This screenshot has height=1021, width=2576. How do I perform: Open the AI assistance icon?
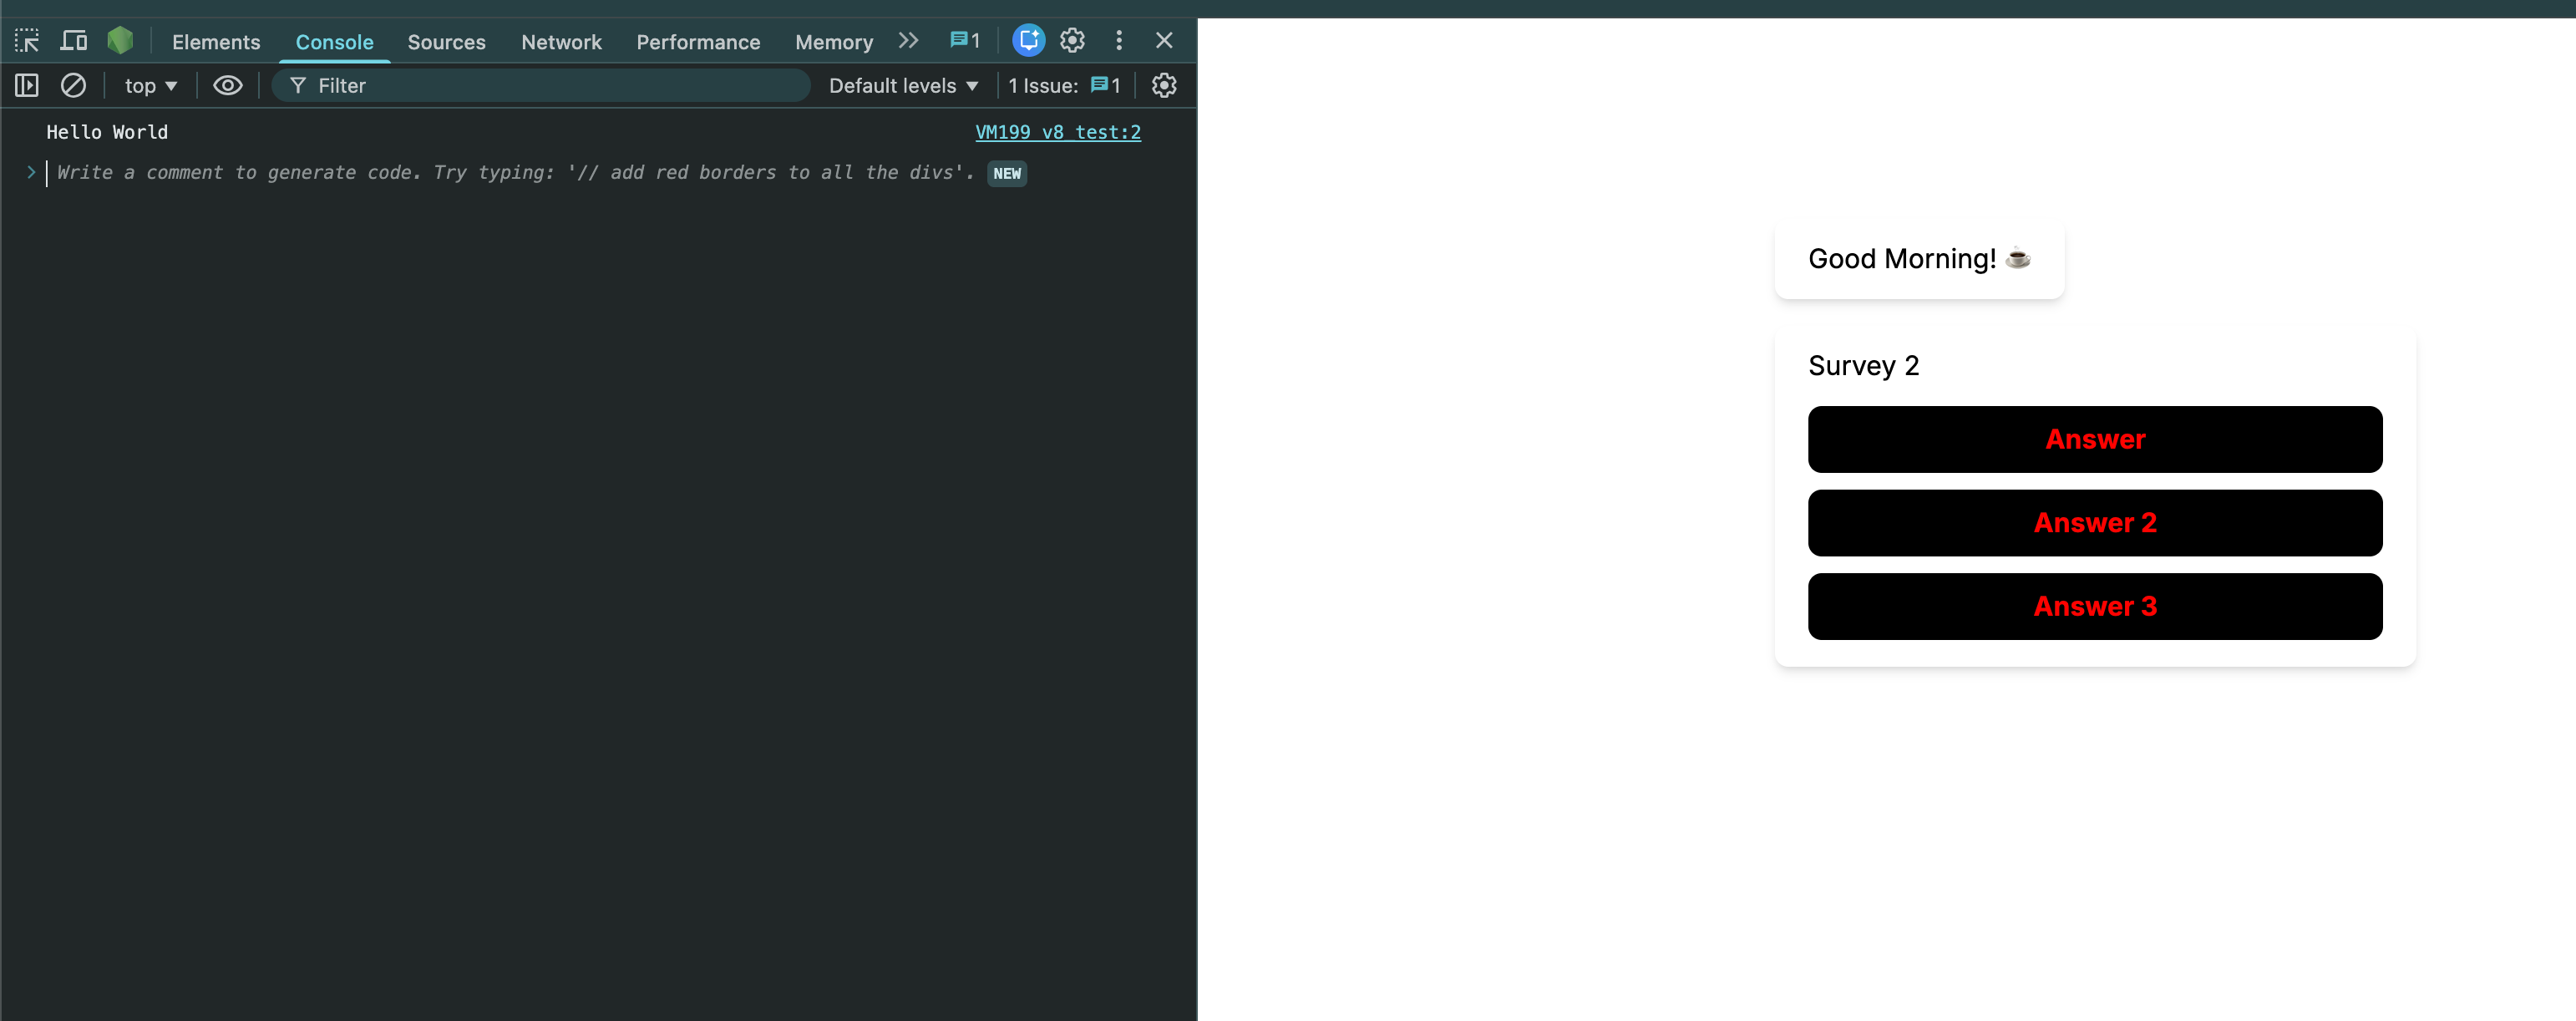pos(1028,41)
